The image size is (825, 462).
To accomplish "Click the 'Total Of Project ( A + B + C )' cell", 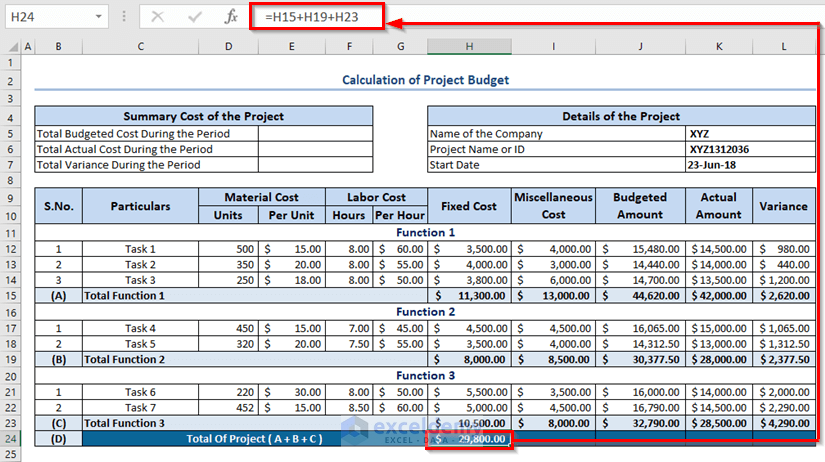I will click(255, 438).
